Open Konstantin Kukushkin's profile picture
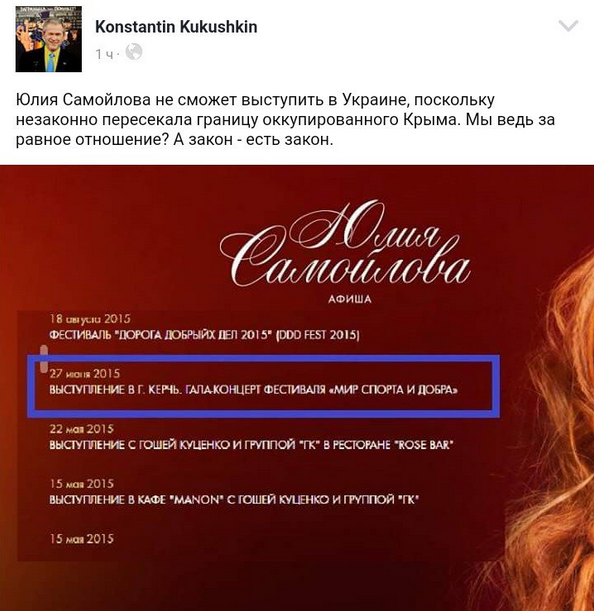This screenshot has width=594, height=611. 49,39
